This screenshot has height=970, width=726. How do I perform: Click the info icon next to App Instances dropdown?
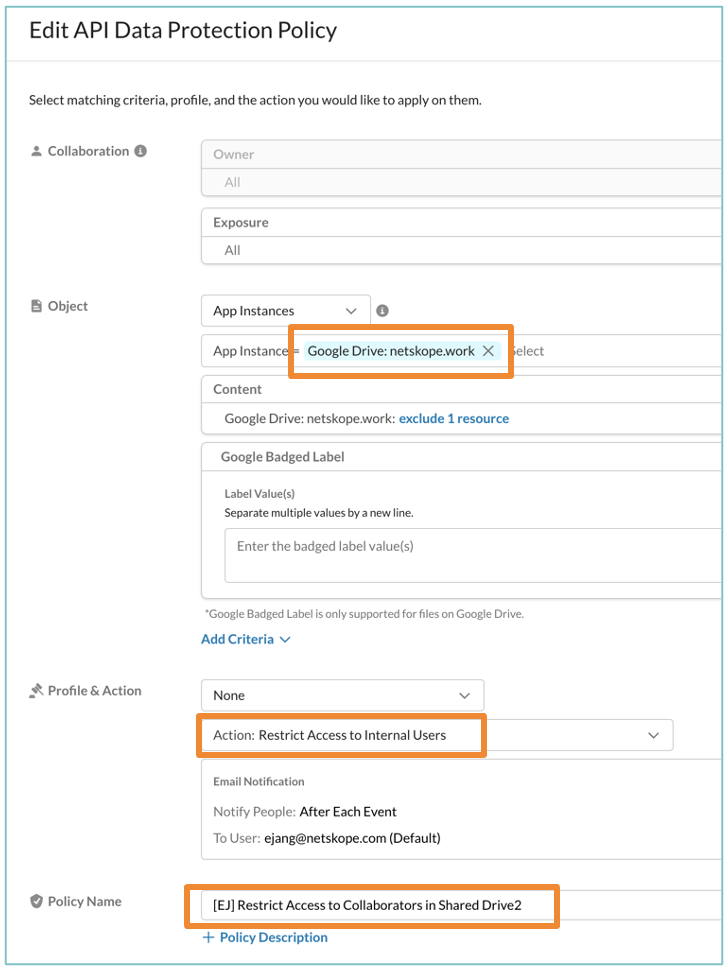tap(382, 310)
